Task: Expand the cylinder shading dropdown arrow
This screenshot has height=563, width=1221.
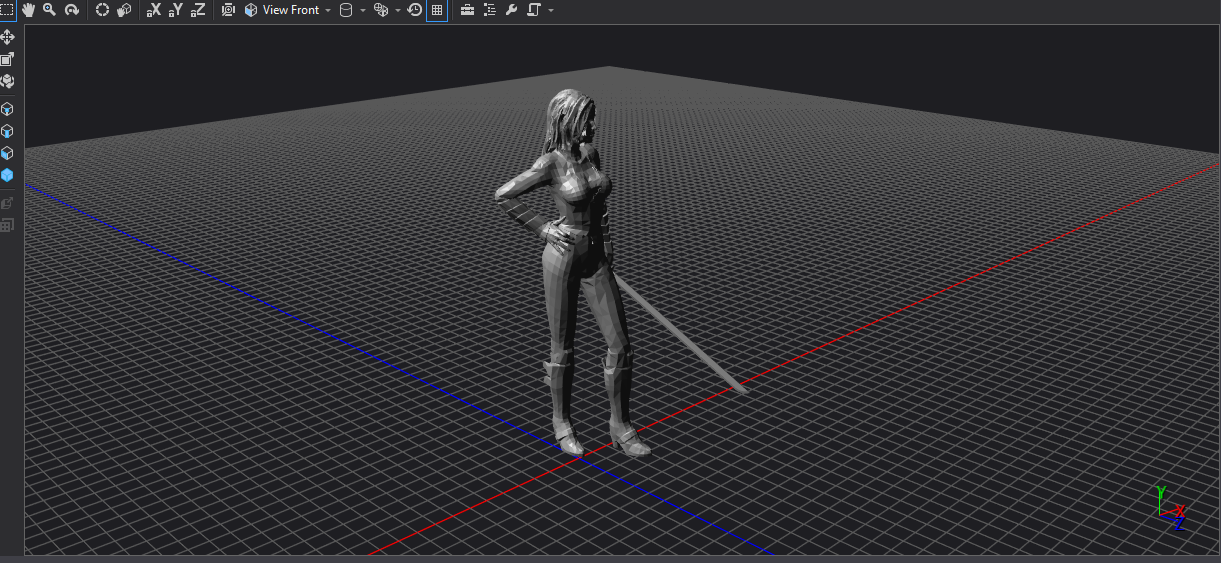Action: click(x=362, y=10)
